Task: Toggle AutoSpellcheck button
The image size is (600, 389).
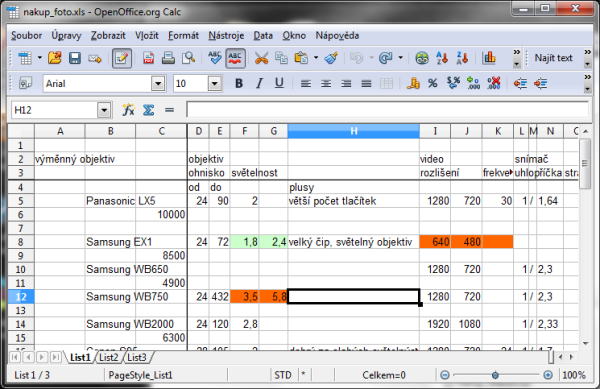Action: [235, 58]
